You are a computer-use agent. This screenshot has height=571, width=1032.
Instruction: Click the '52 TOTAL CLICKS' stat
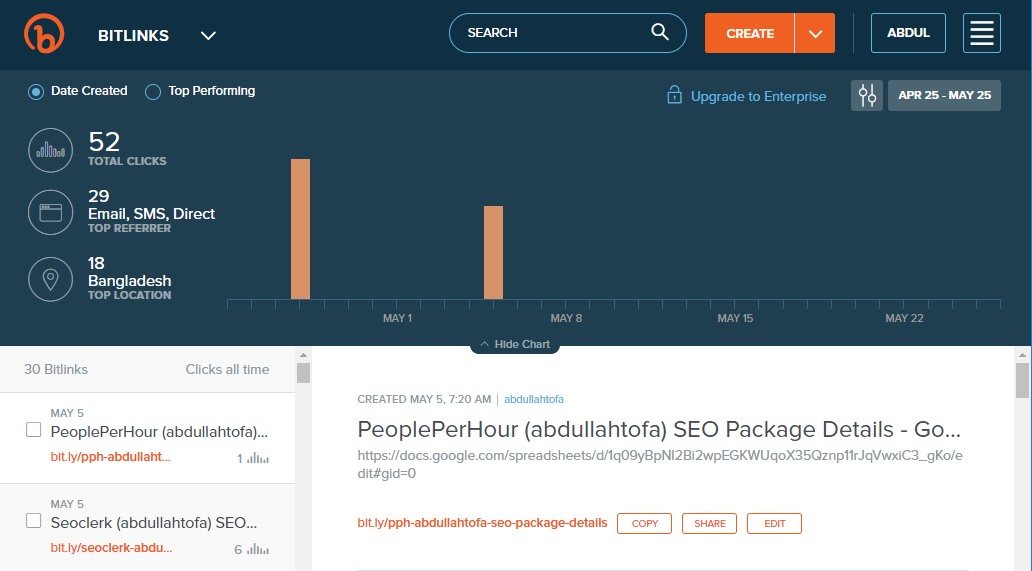[x=127, y=148]
